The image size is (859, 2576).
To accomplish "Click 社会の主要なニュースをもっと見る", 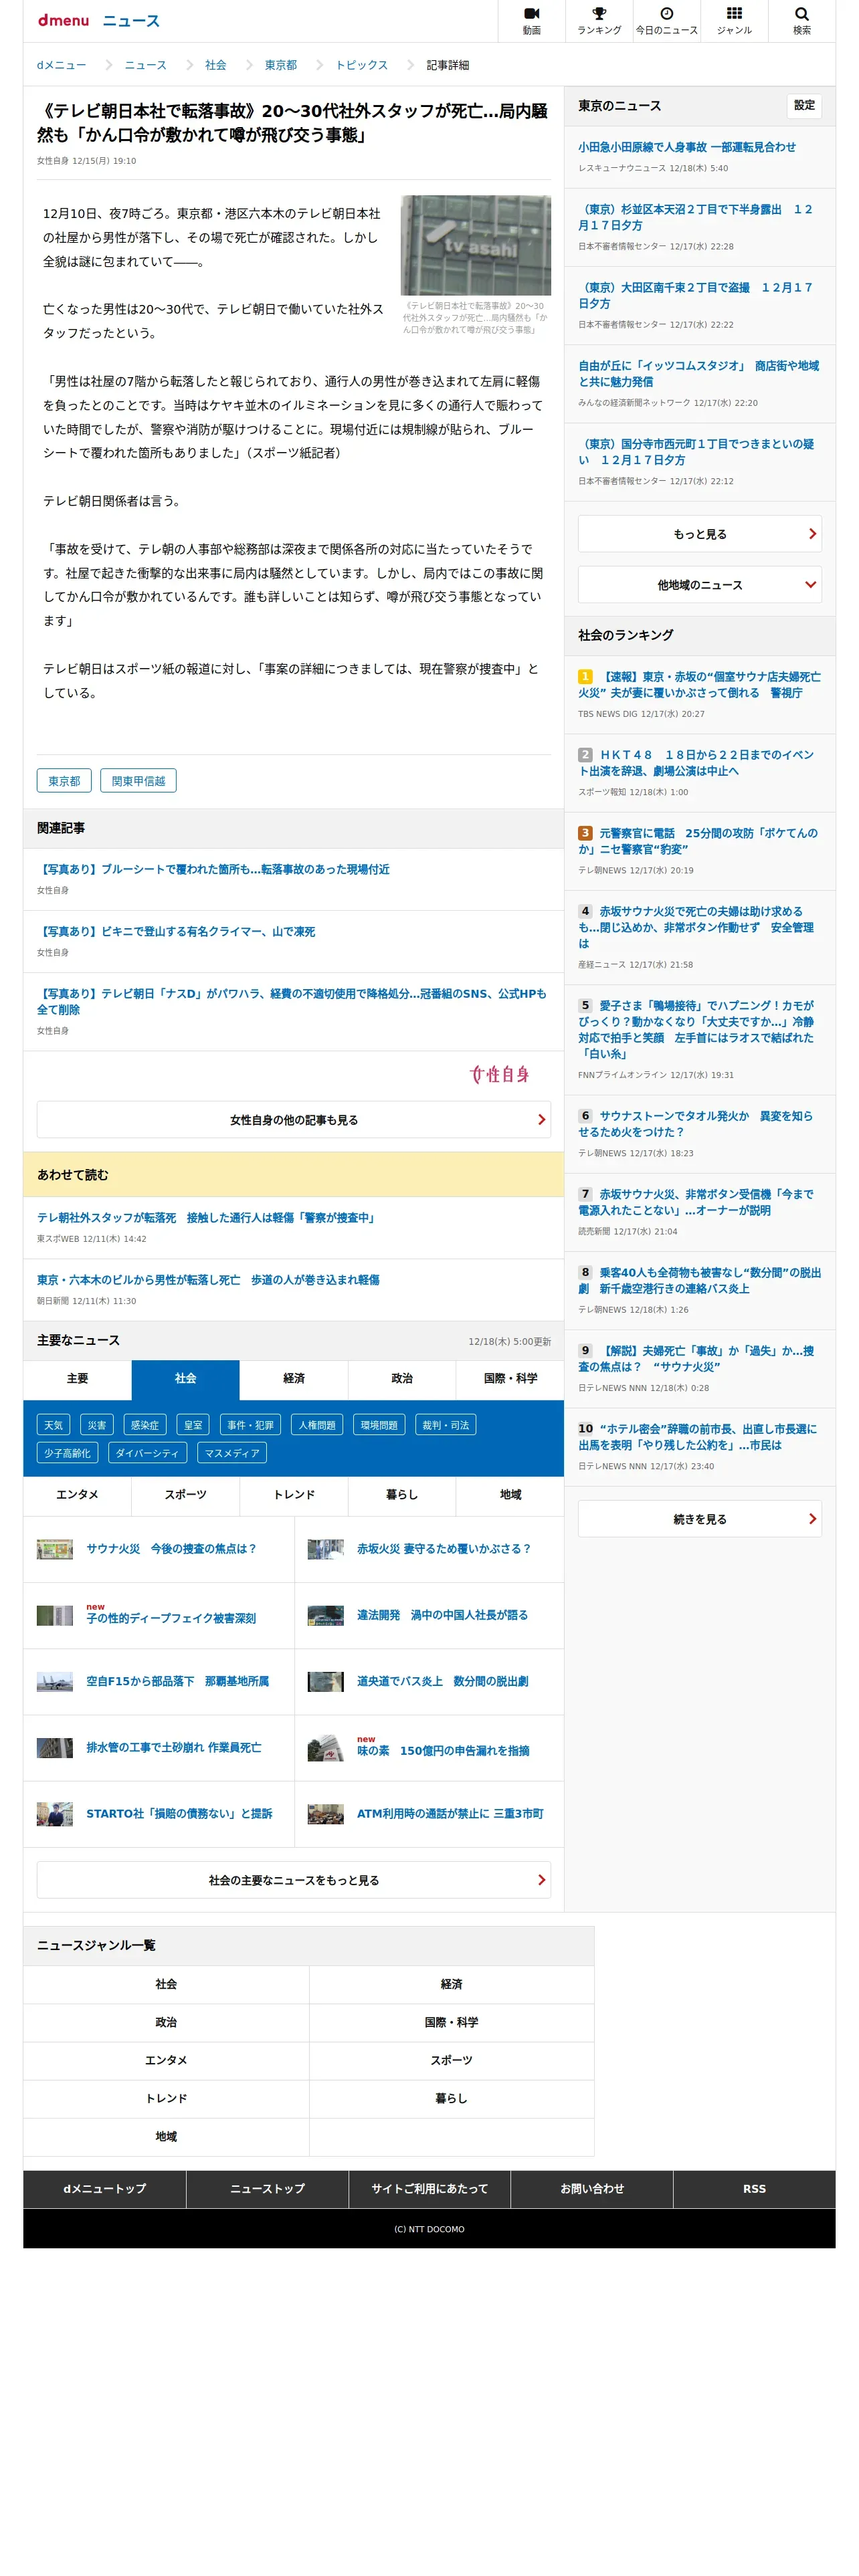I will pyautogui.click(x=293, y=1880).
